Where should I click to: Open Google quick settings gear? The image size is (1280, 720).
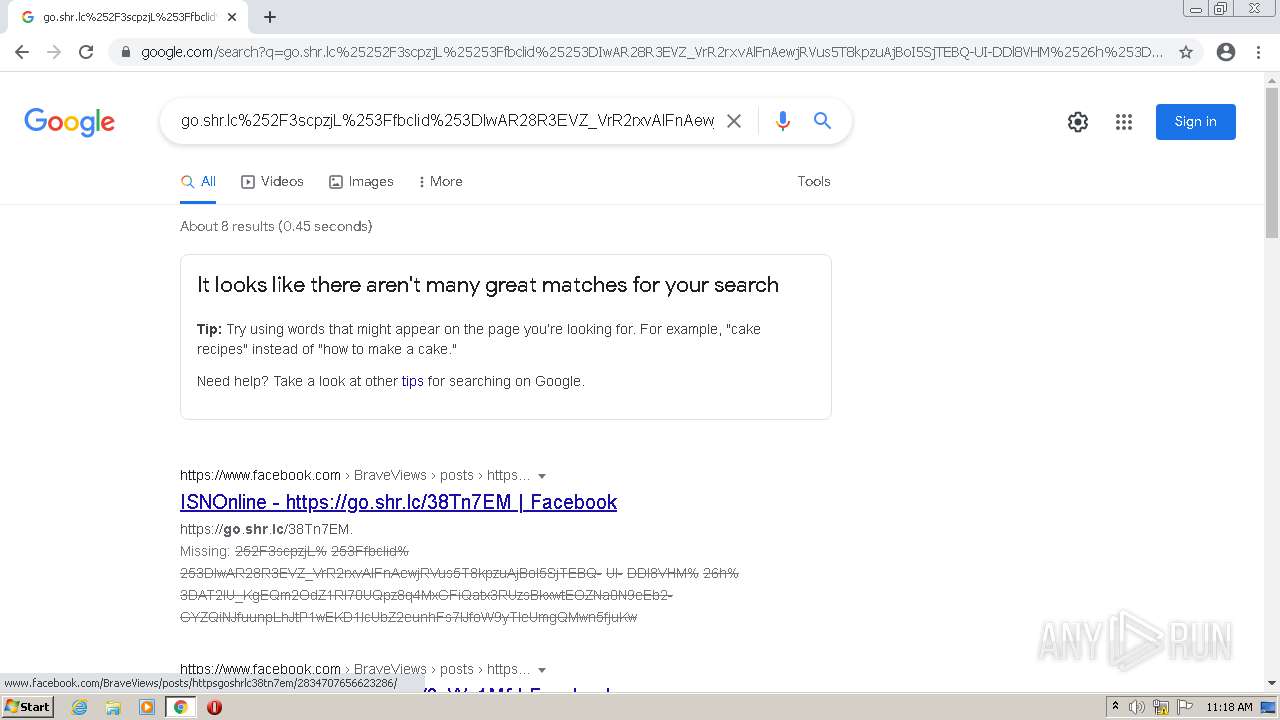tap(1078, 122)
